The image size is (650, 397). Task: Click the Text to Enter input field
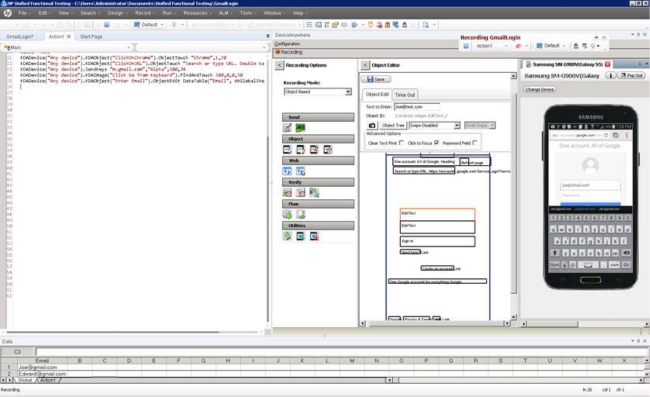pyautogui.click(x=417, y=107)
